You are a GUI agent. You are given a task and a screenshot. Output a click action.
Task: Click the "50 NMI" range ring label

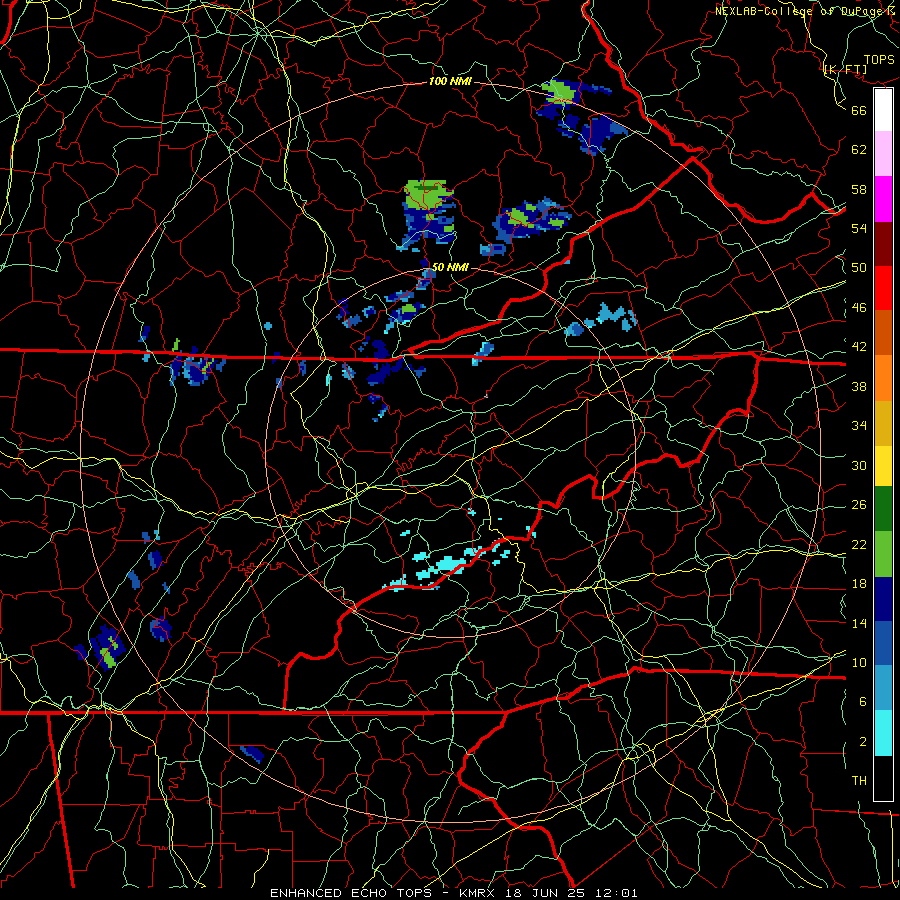pos(449,267)
